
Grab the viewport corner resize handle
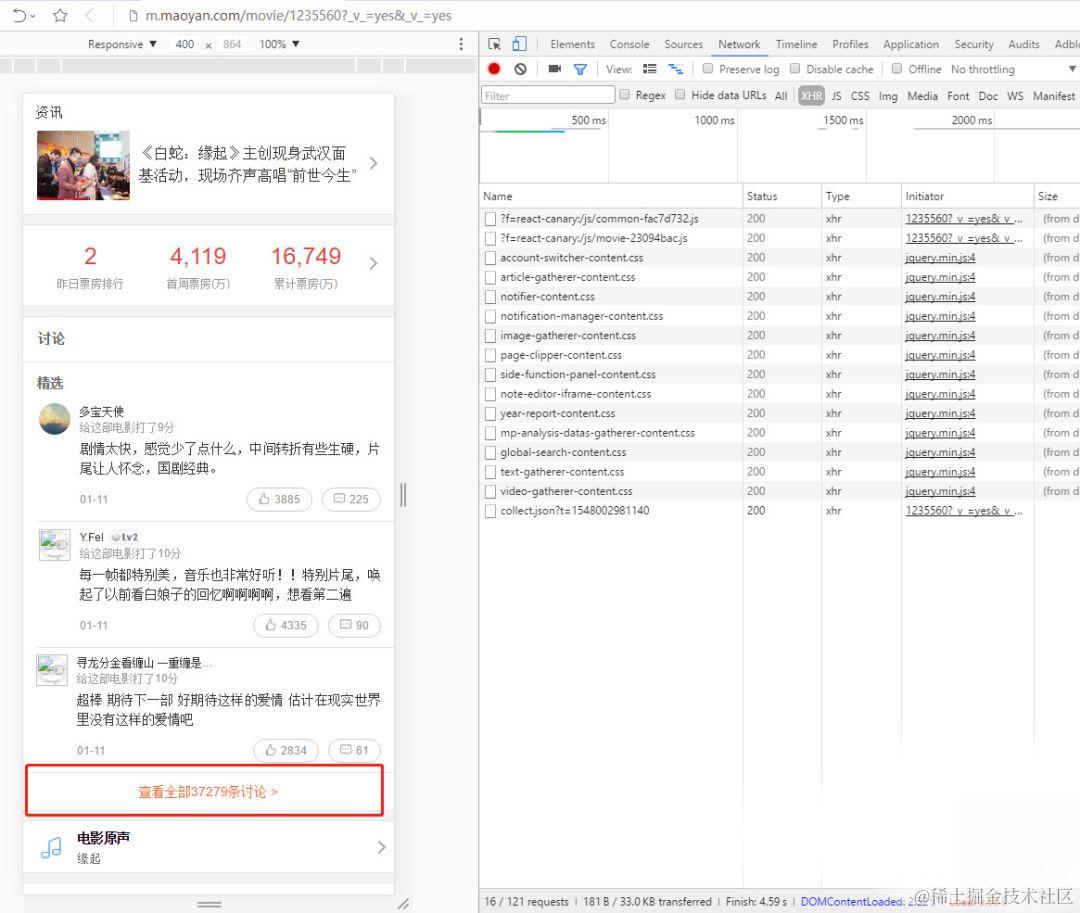click(x=404, y=903)
